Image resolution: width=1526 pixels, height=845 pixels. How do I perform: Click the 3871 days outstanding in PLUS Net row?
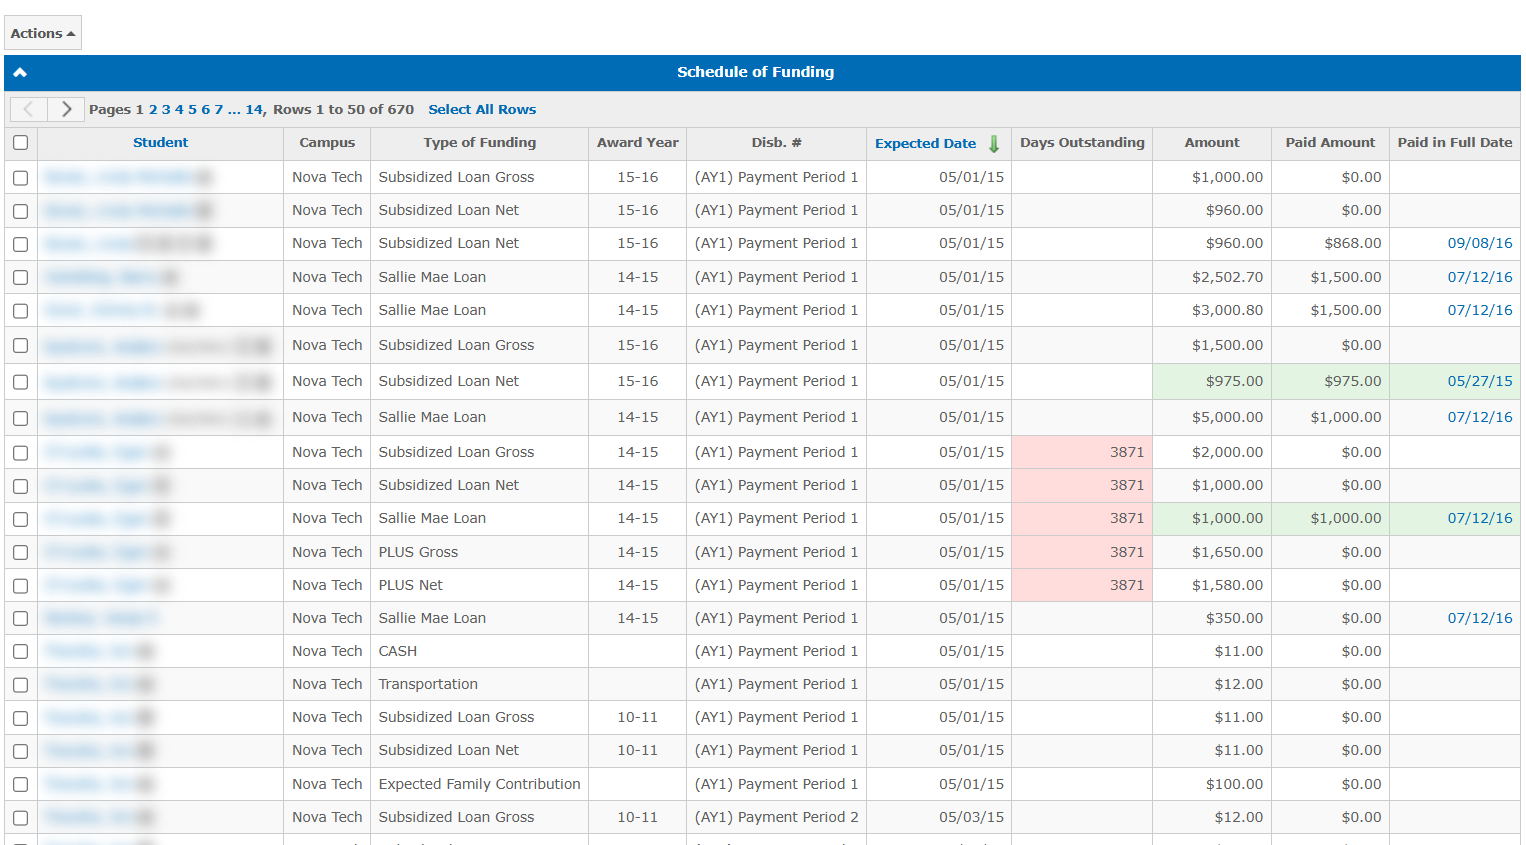point(1082,585)
